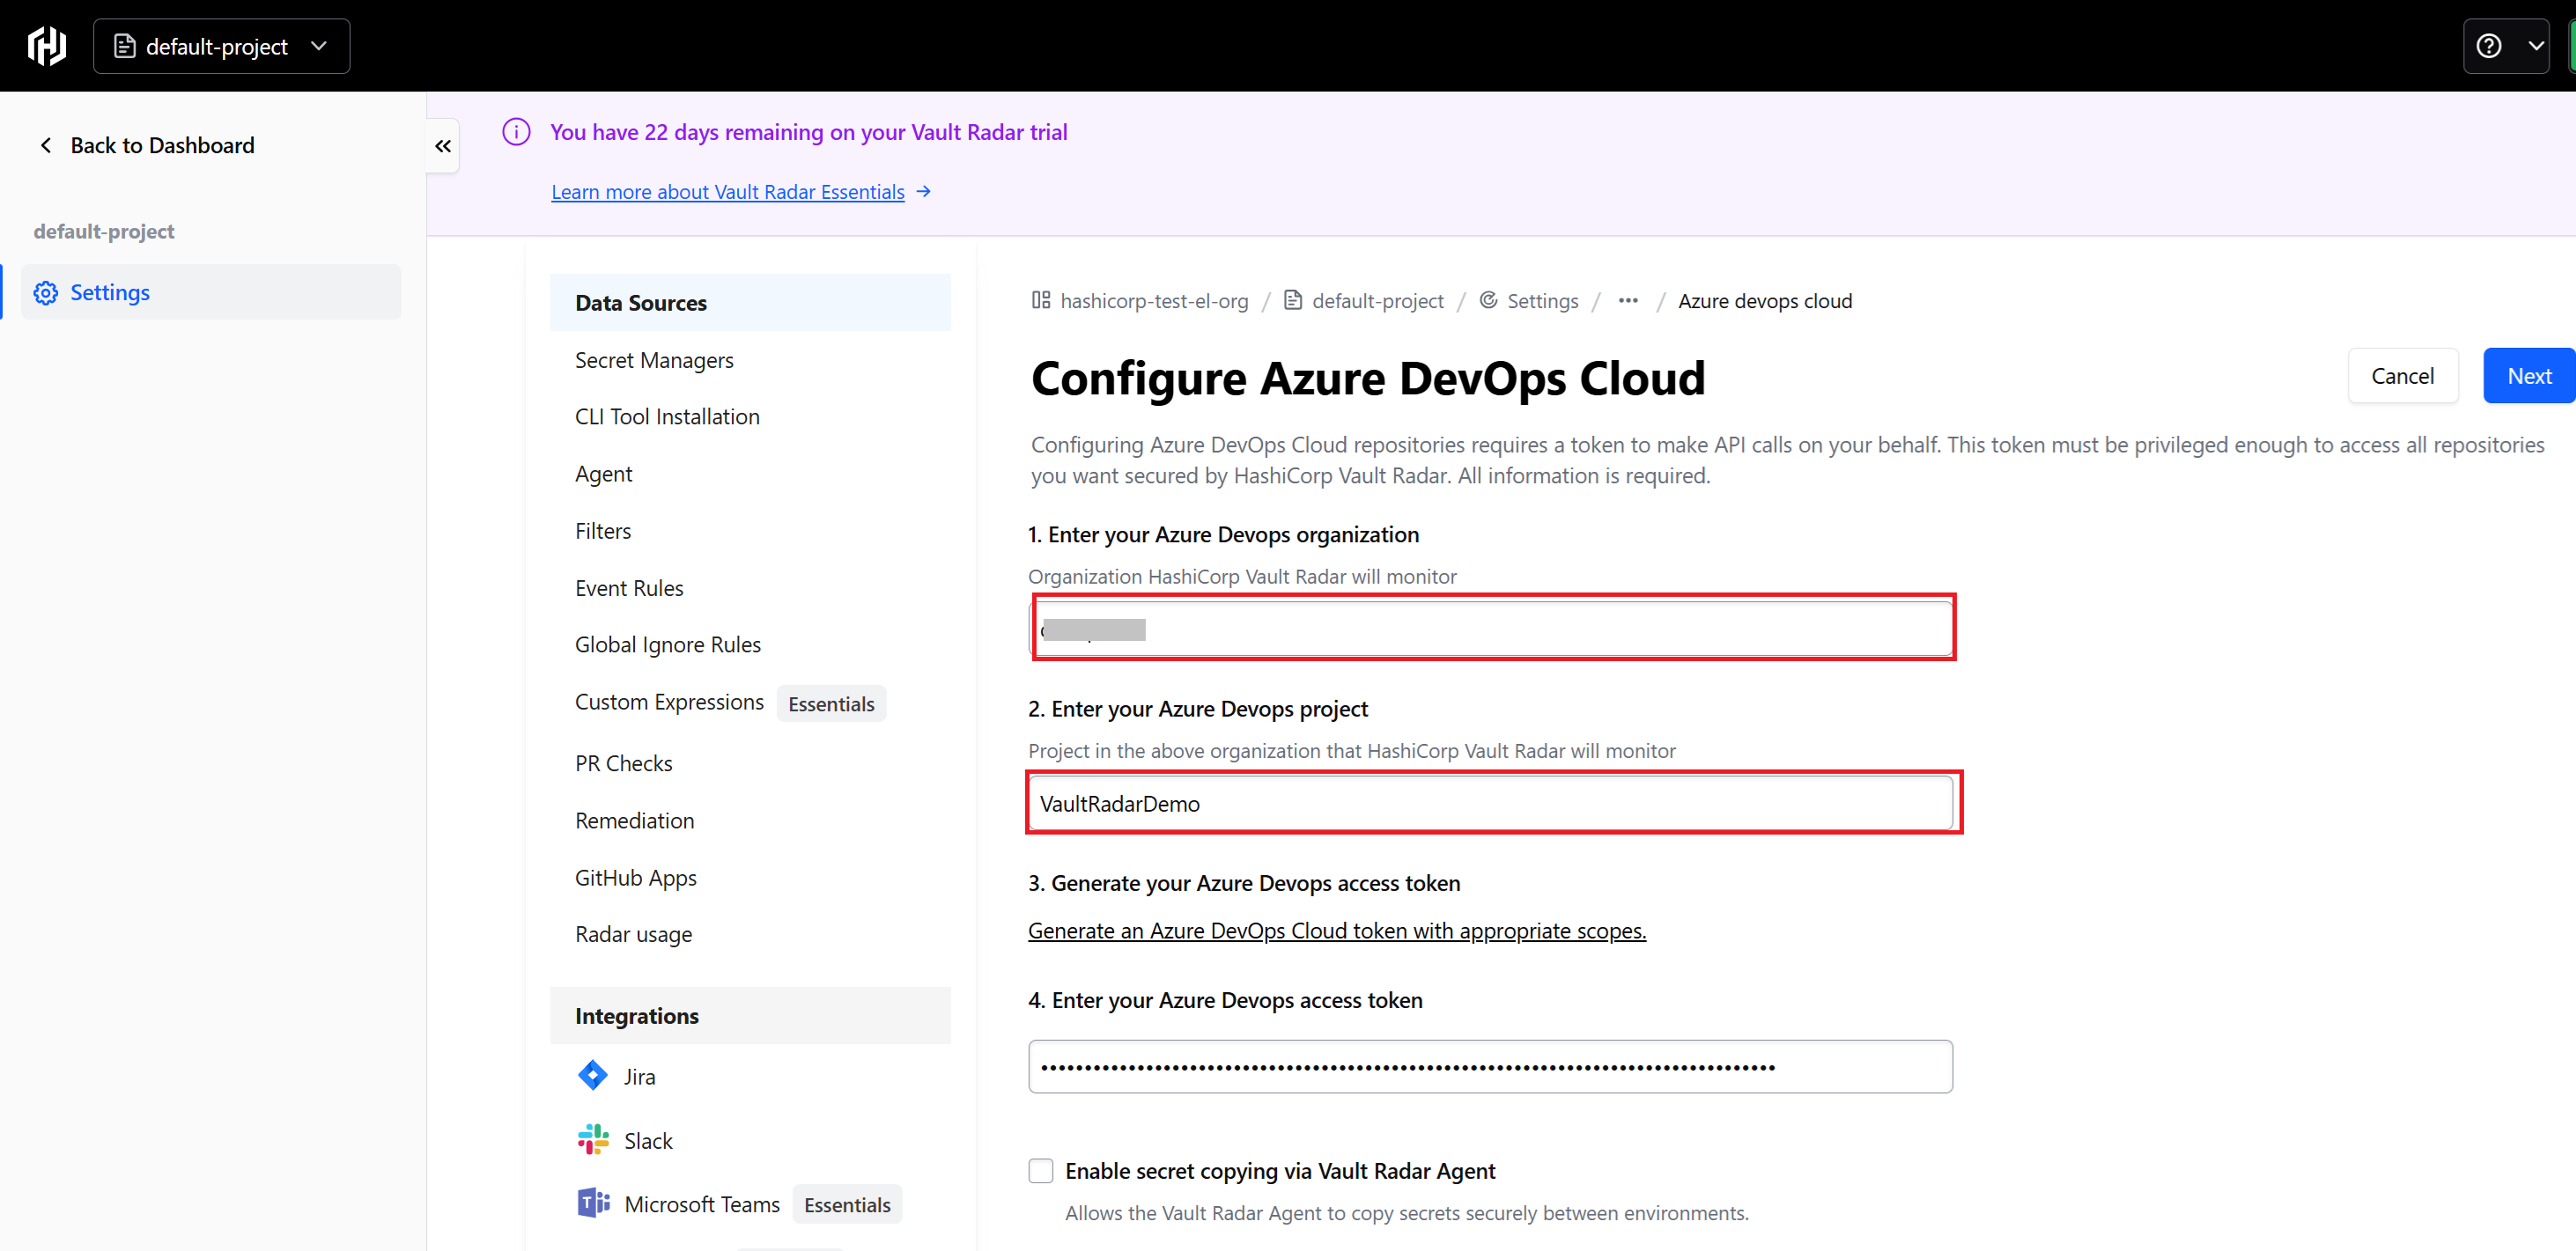Click the help question mark icon

2488,46
